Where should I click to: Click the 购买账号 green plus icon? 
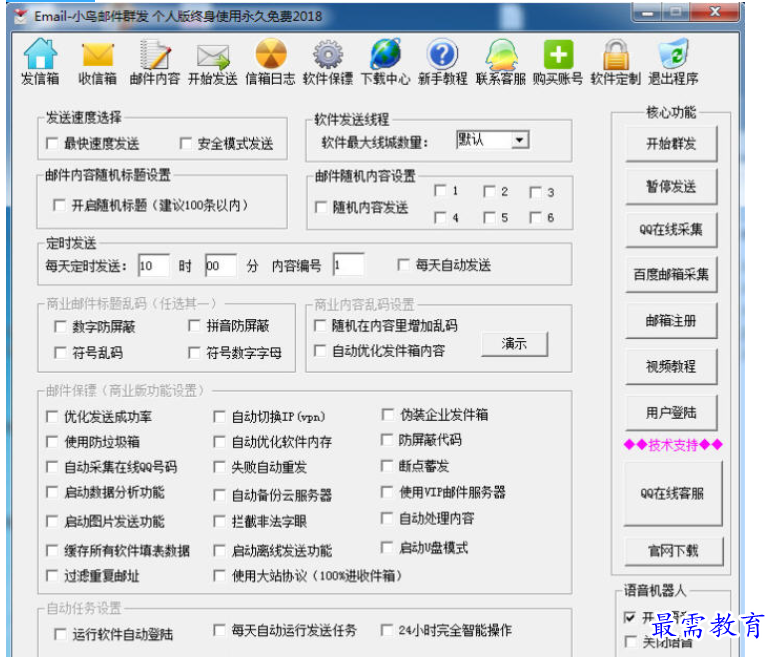point(558,54)
